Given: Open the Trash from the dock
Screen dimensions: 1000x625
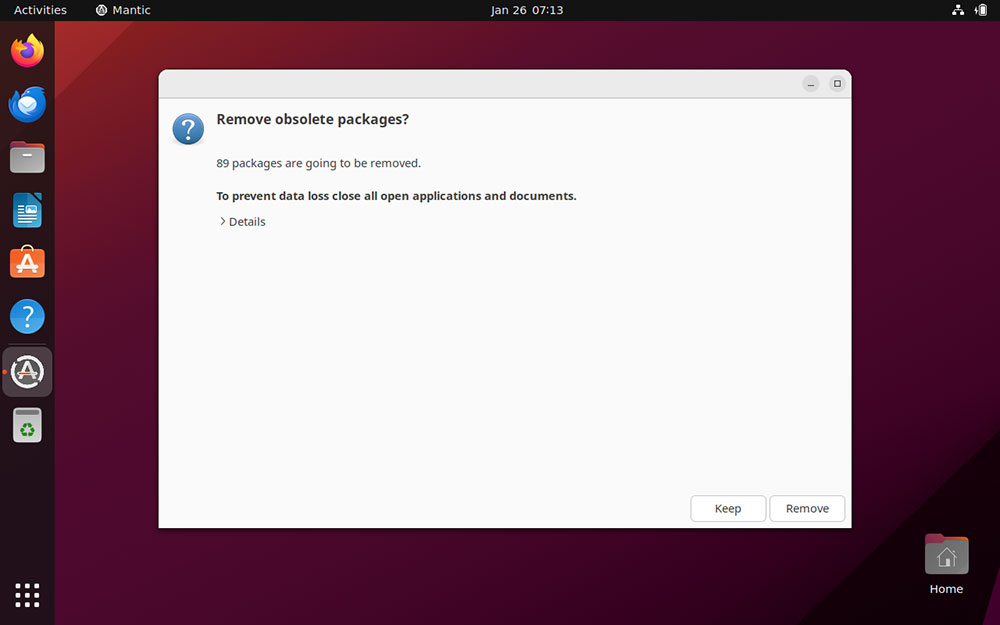Looking at the screenshot, I should (x=27, y=424).
